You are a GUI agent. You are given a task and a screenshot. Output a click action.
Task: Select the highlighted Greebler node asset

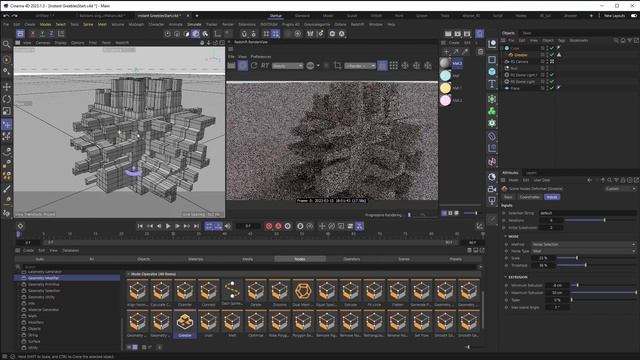click(x=185, y=323)
